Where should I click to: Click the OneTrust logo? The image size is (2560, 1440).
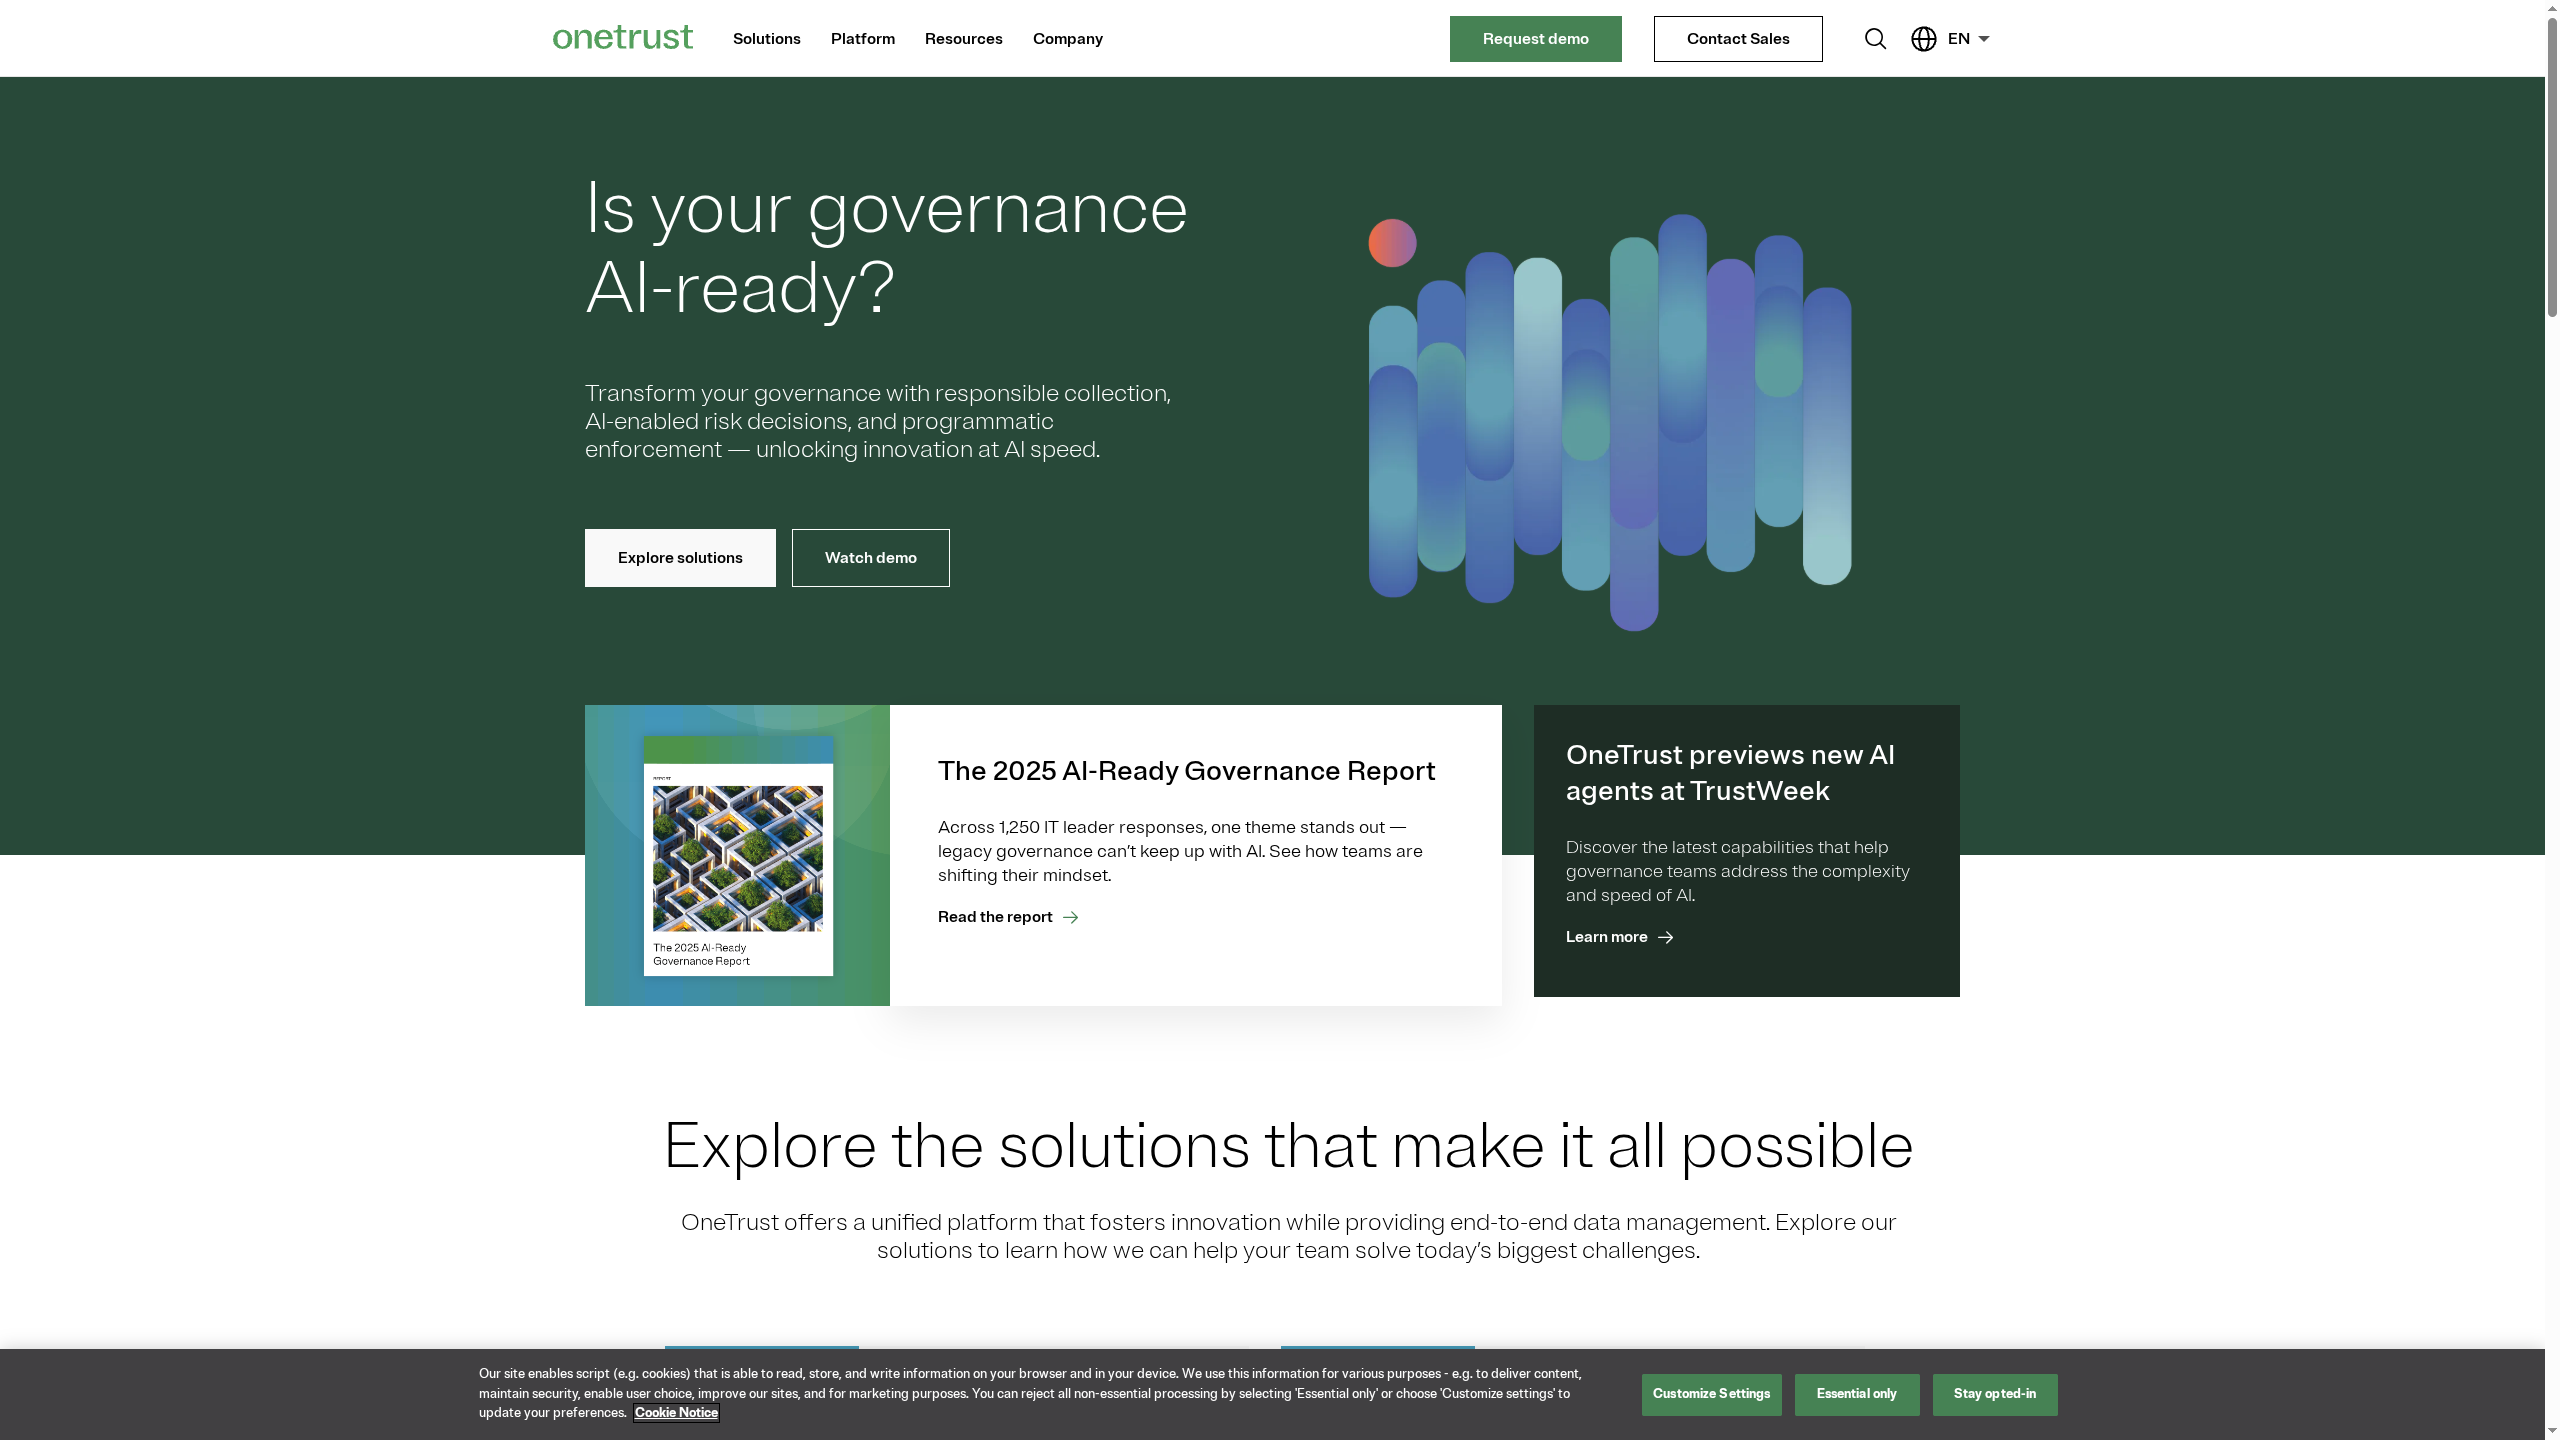[622, 37]
